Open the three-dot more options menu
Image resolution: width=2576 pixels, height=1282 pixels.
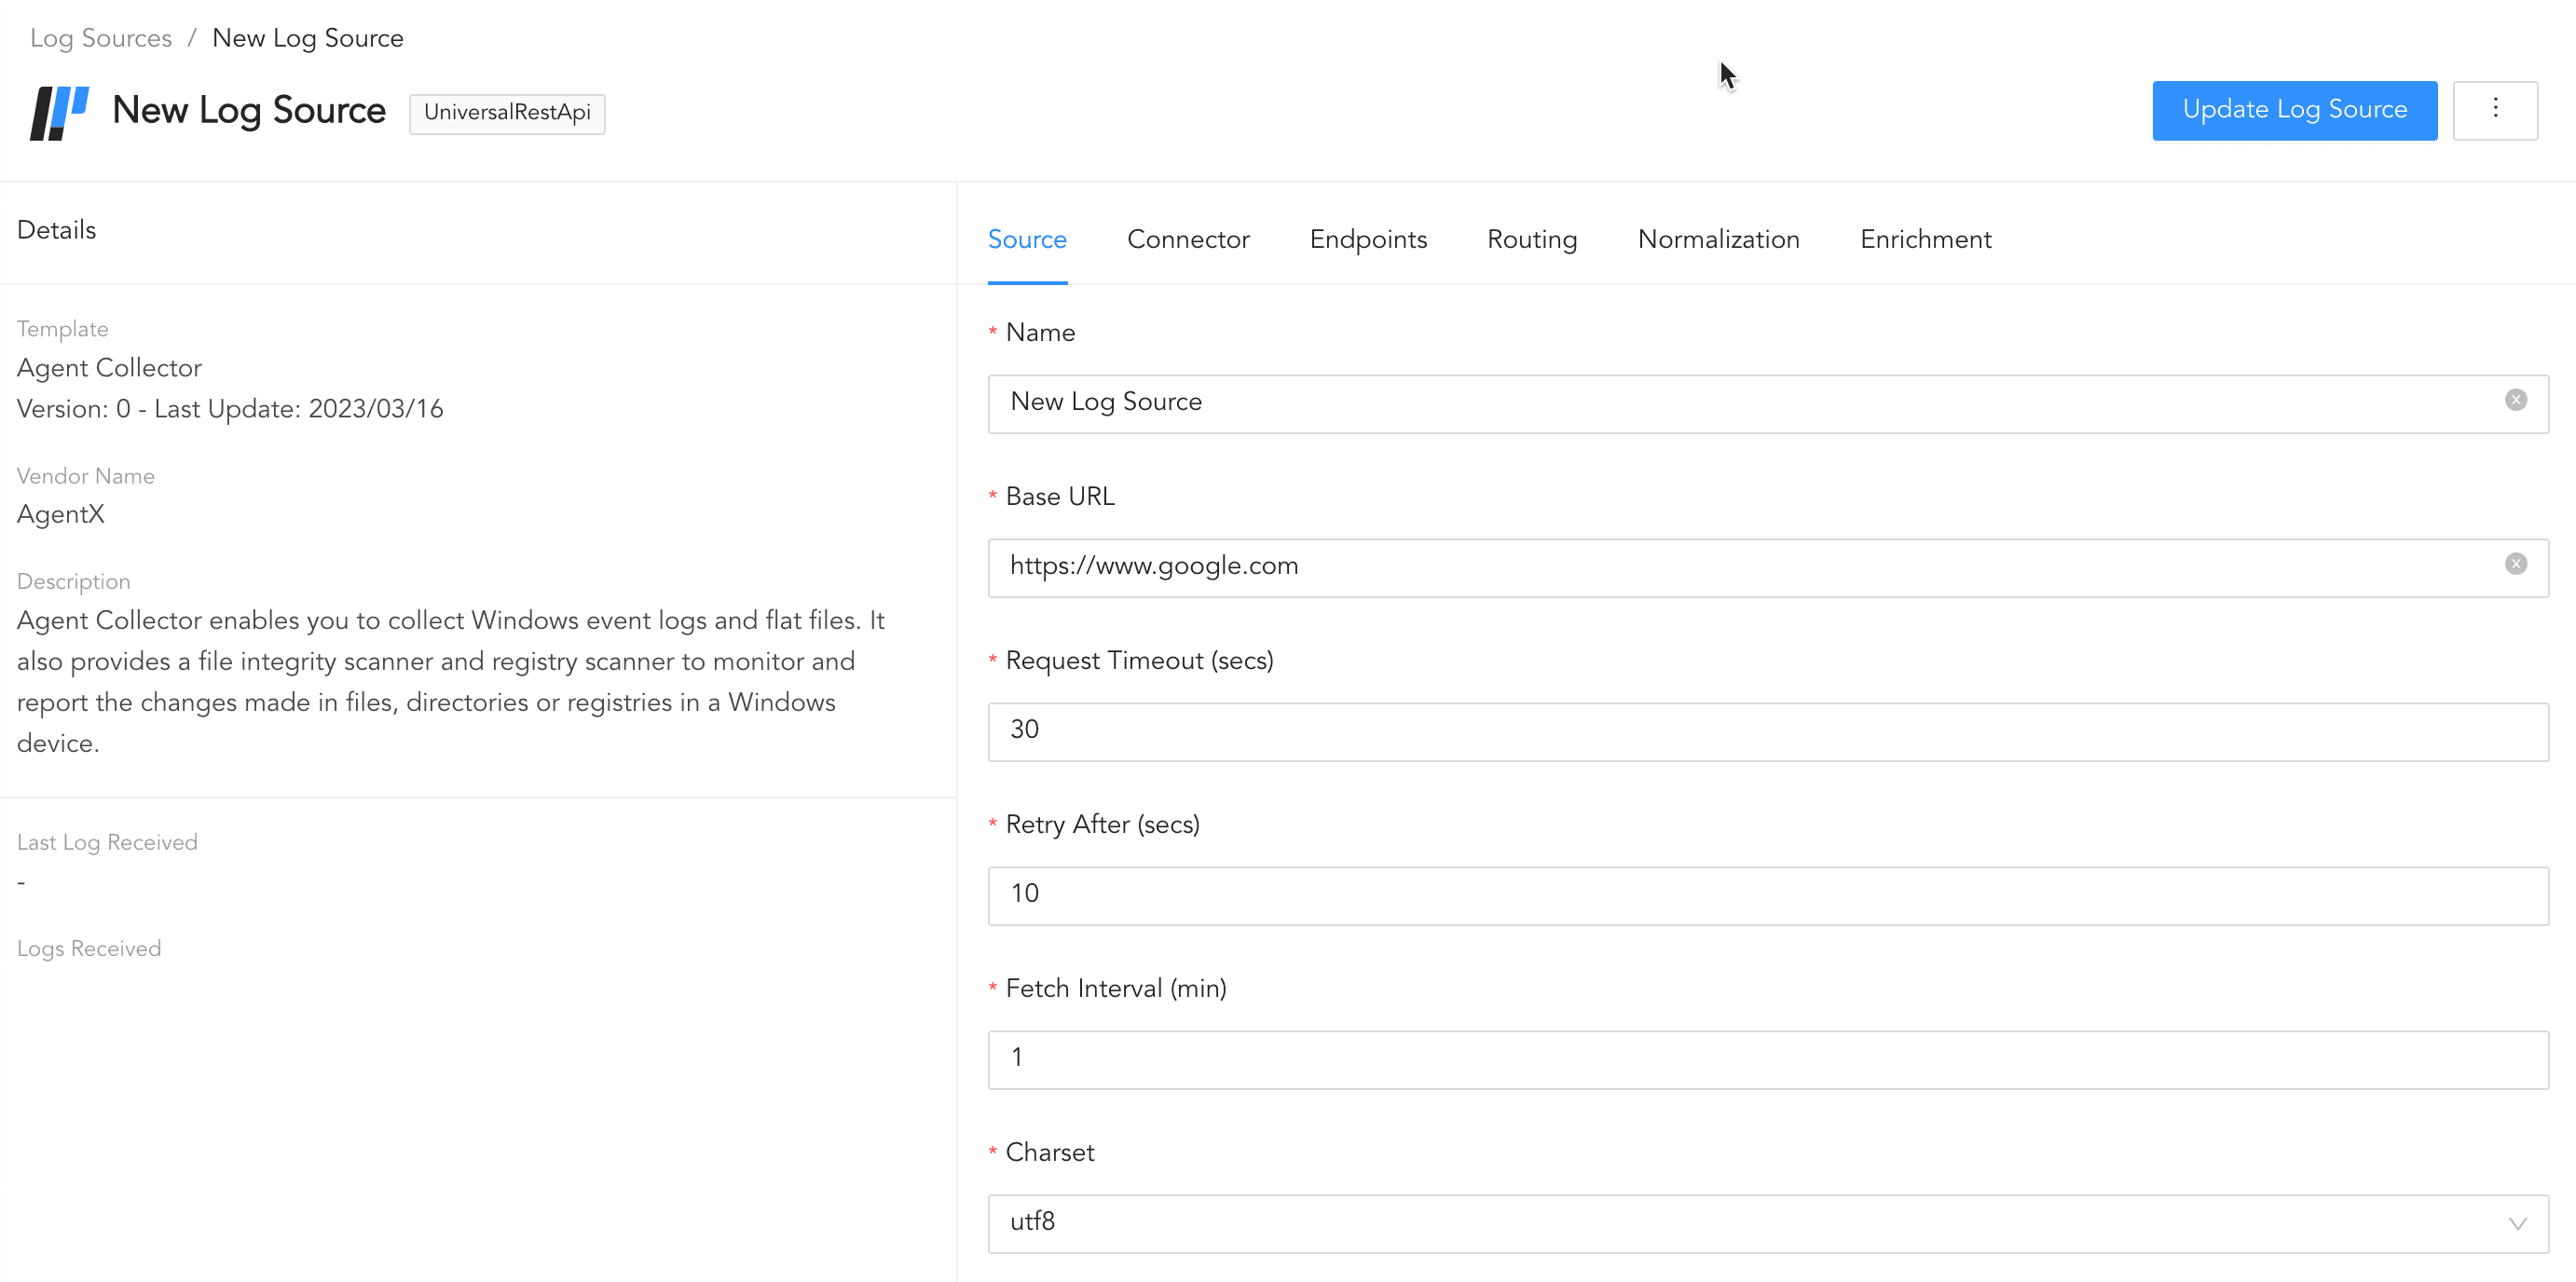[x=2494, y=109]
